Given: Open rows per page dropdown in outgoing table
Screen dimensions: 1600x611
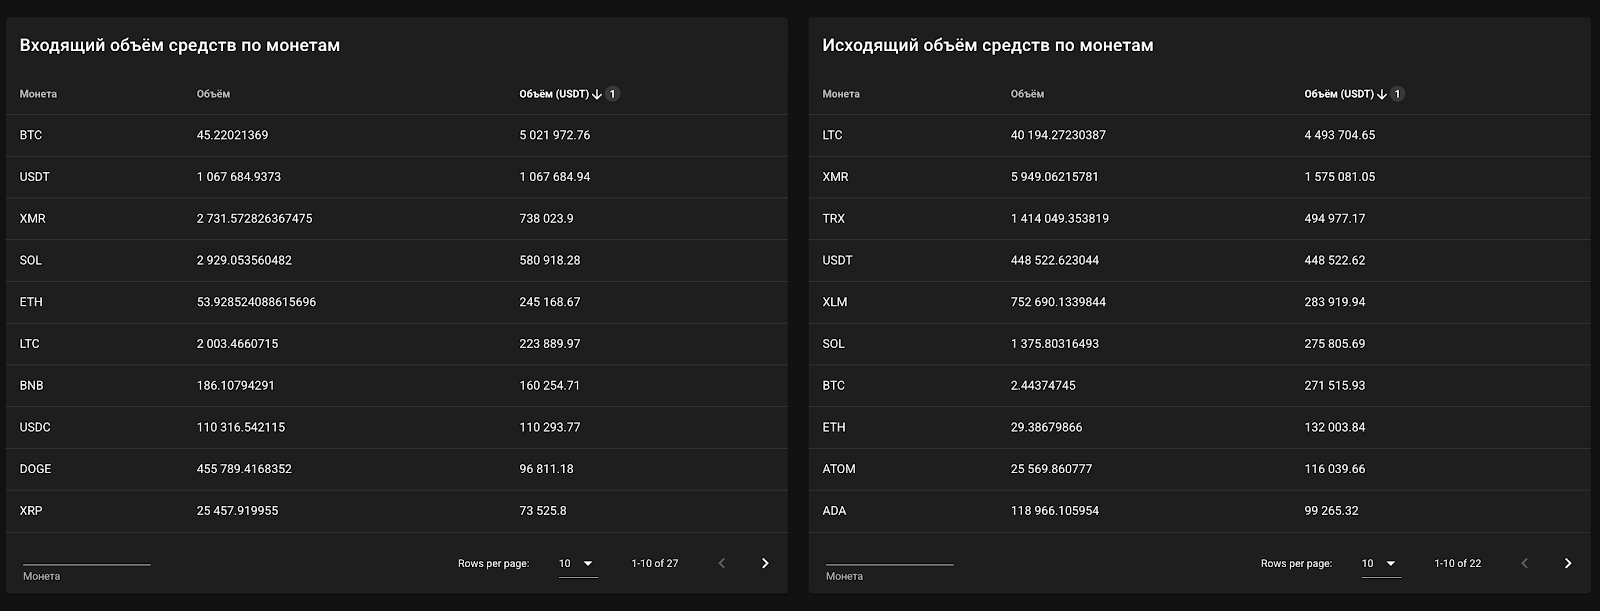Looking at the screenshot, I should pyautogui.click(x=1380, y=564).
